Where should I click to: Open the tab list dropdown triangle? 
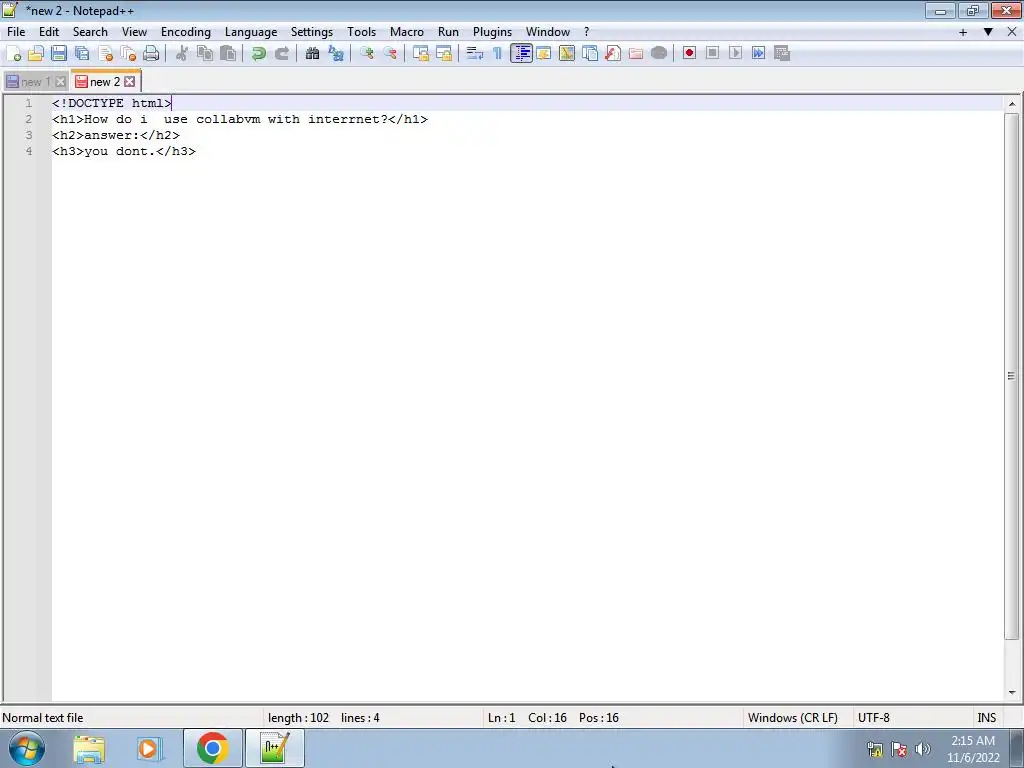point(988,32)
